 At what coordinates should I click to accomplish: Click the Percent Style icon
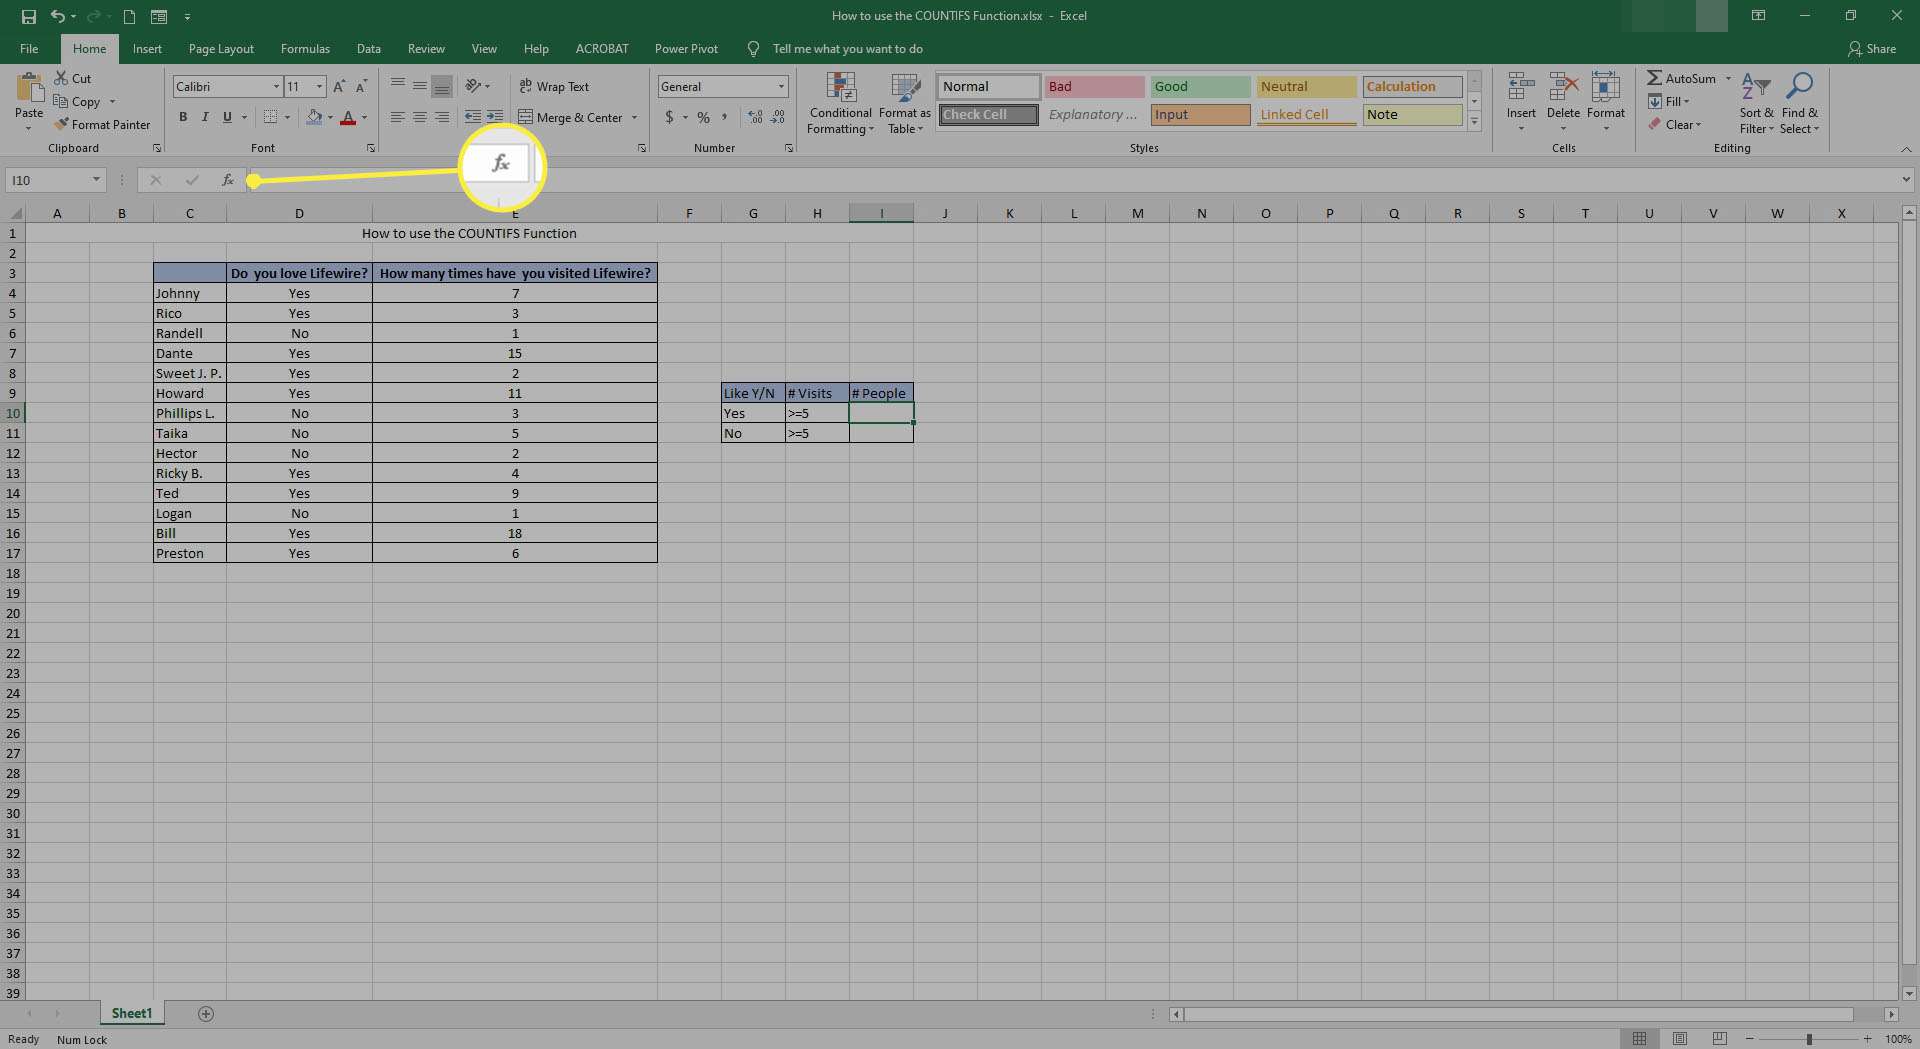pos(703,117)
